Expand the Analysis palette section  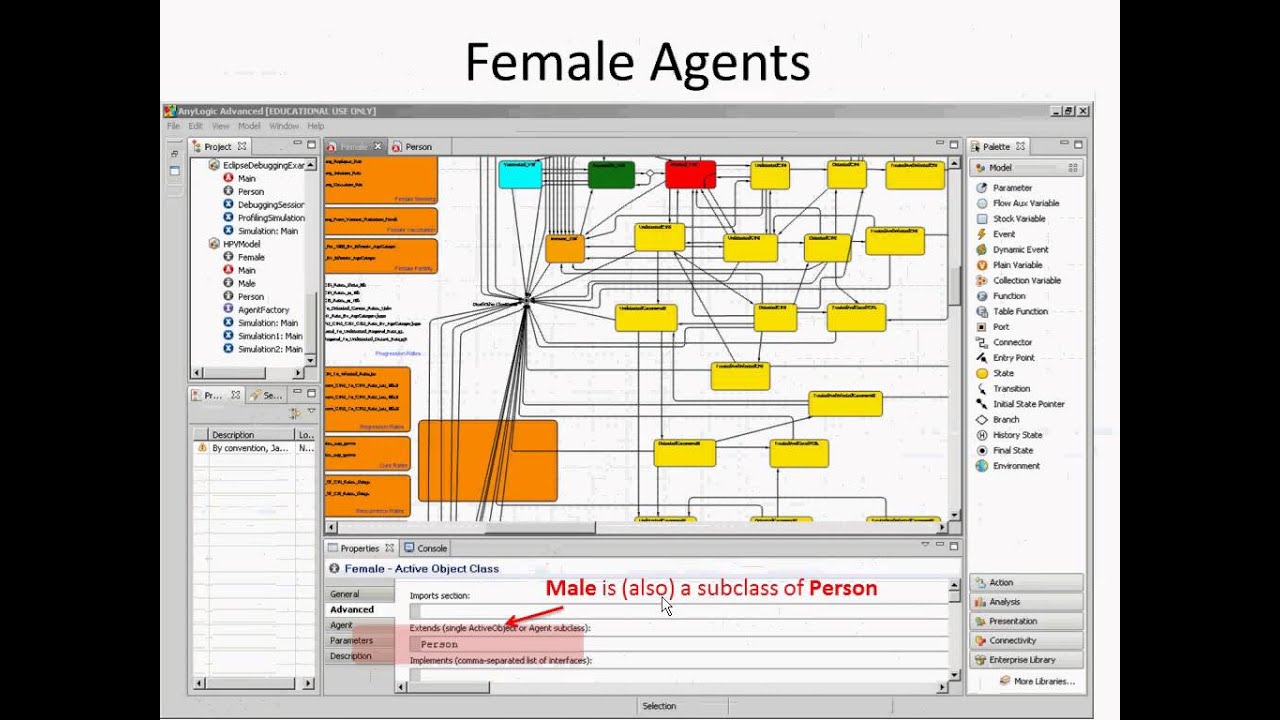[x=1026, y=602]
